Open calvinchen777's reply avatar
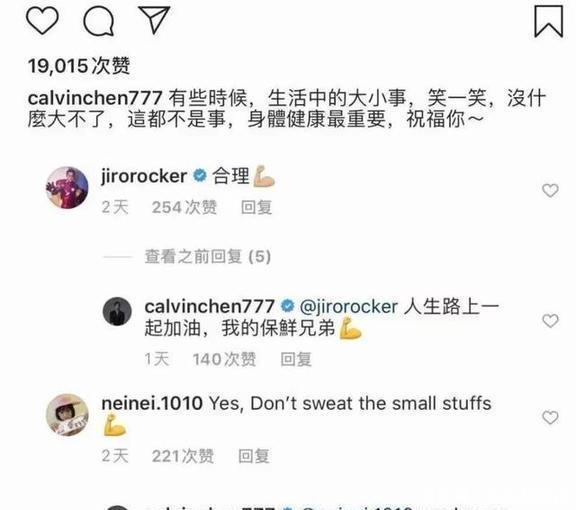This screenshot has width=576, height=510. point(117,312)
